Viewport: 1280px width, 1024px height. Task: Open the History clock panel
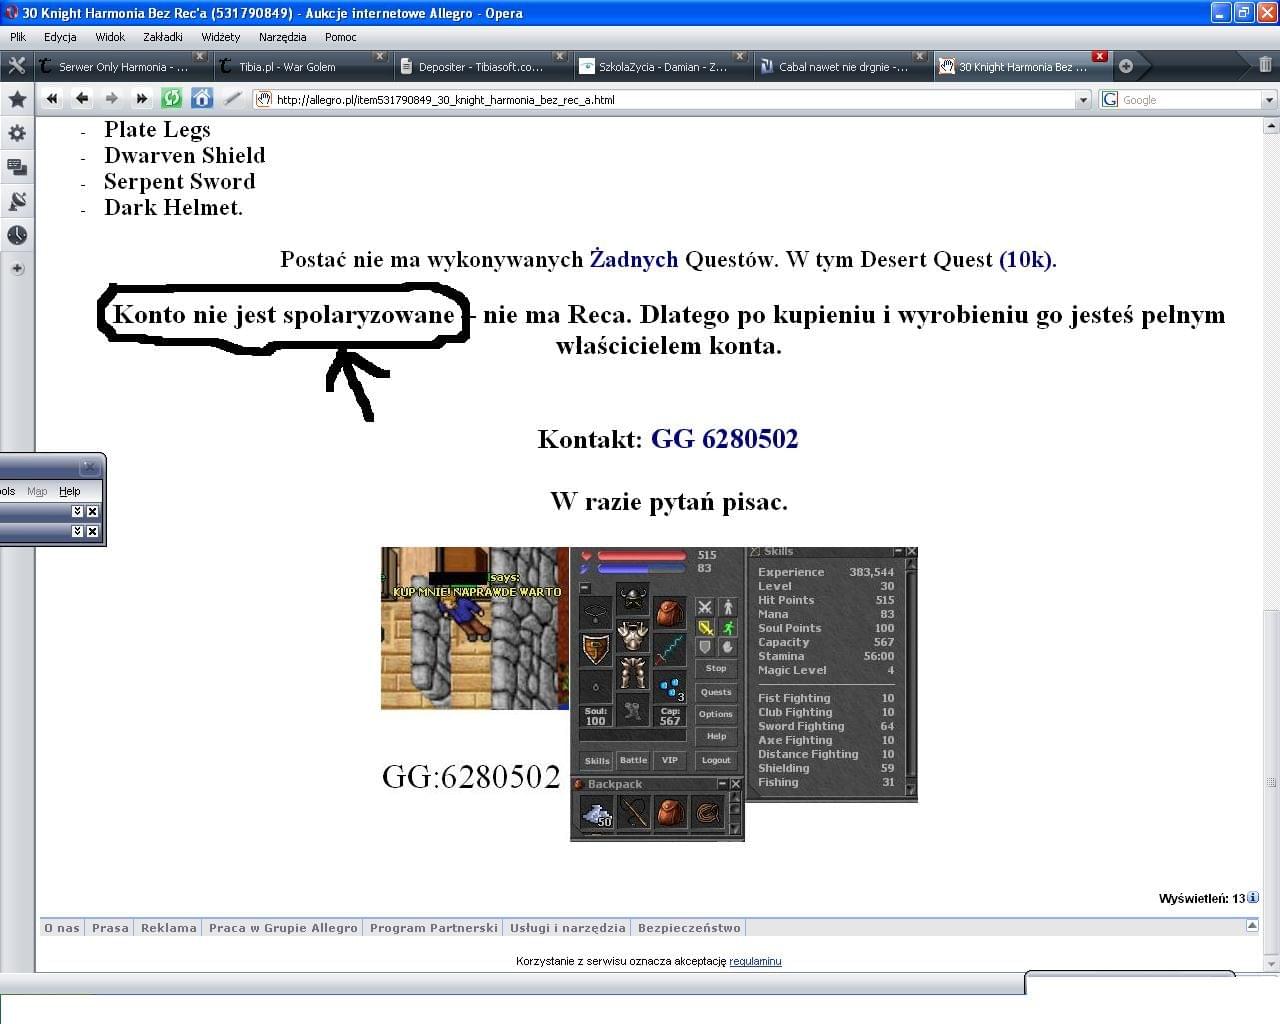tap(17, 235)
